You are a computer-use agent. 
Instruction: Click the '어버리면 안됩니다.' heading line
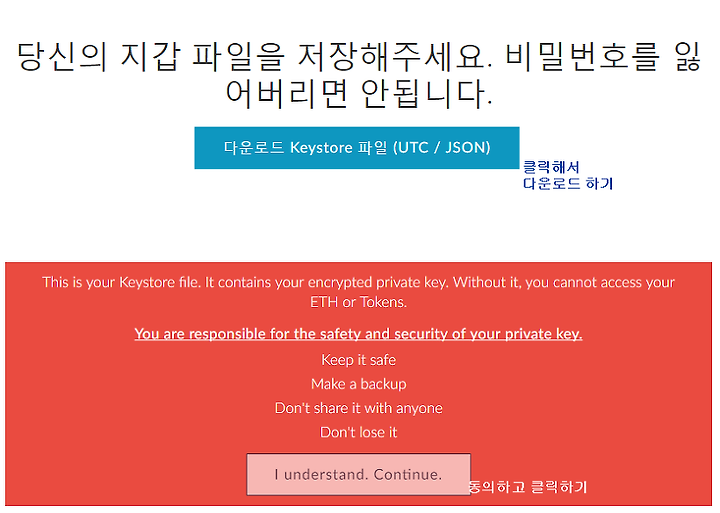[359, 94]
